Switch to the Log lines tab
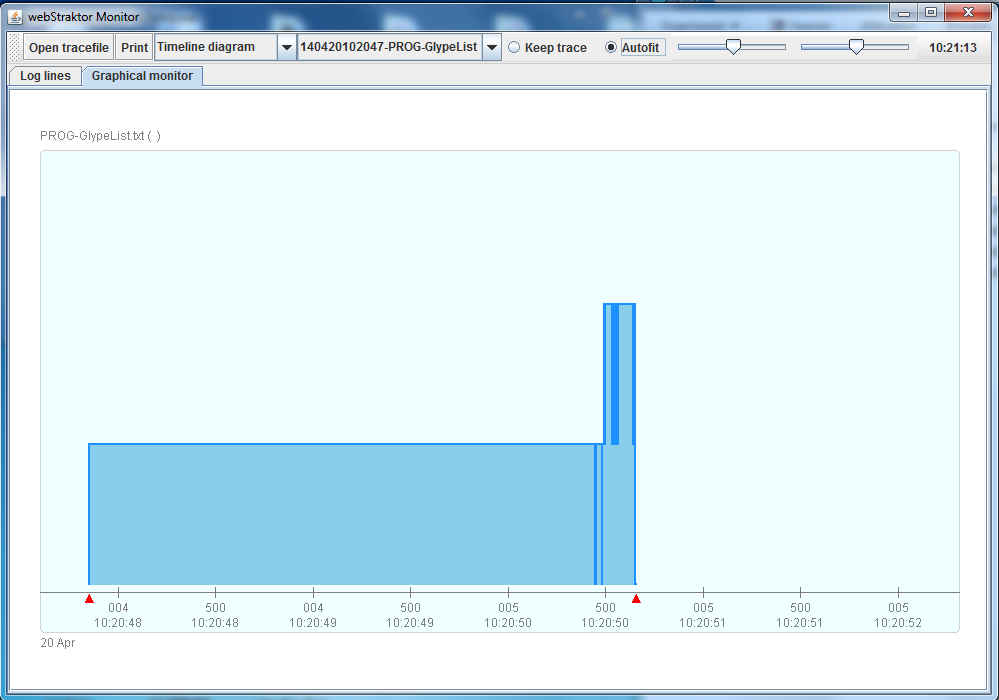999x700 pixels. [44, 75]
